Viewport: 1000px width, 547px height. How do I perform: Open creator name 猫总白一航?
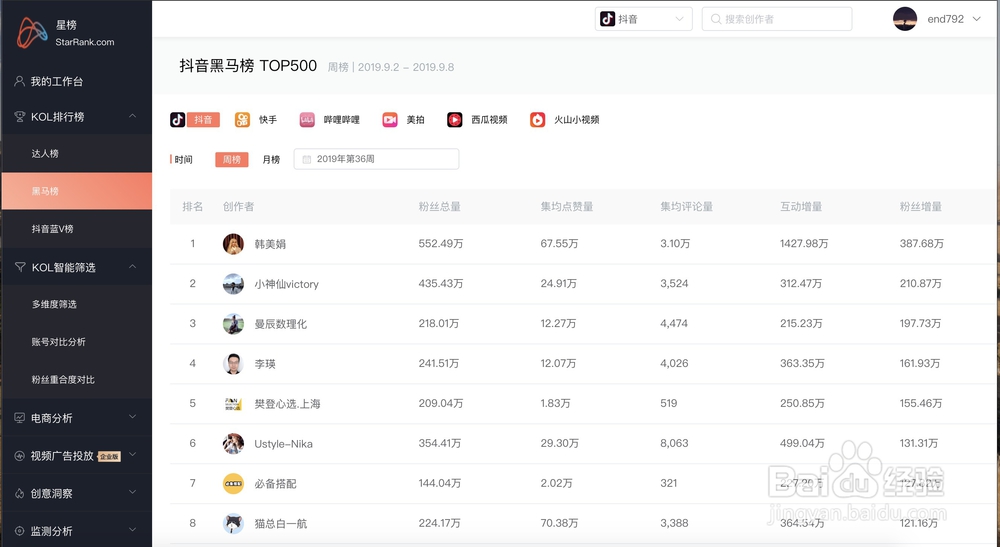tap(281, 524)
